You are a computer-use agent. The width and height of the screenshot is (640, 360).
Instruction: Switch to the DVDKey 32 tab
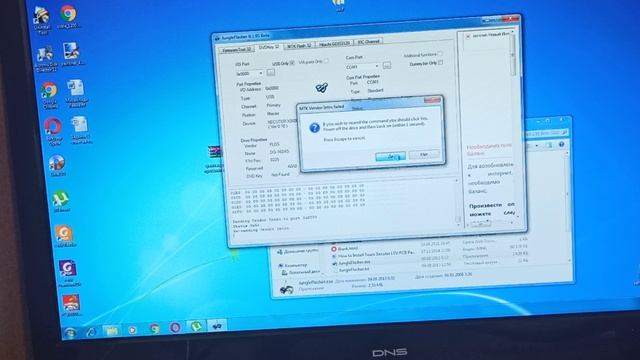pos(269,47)
